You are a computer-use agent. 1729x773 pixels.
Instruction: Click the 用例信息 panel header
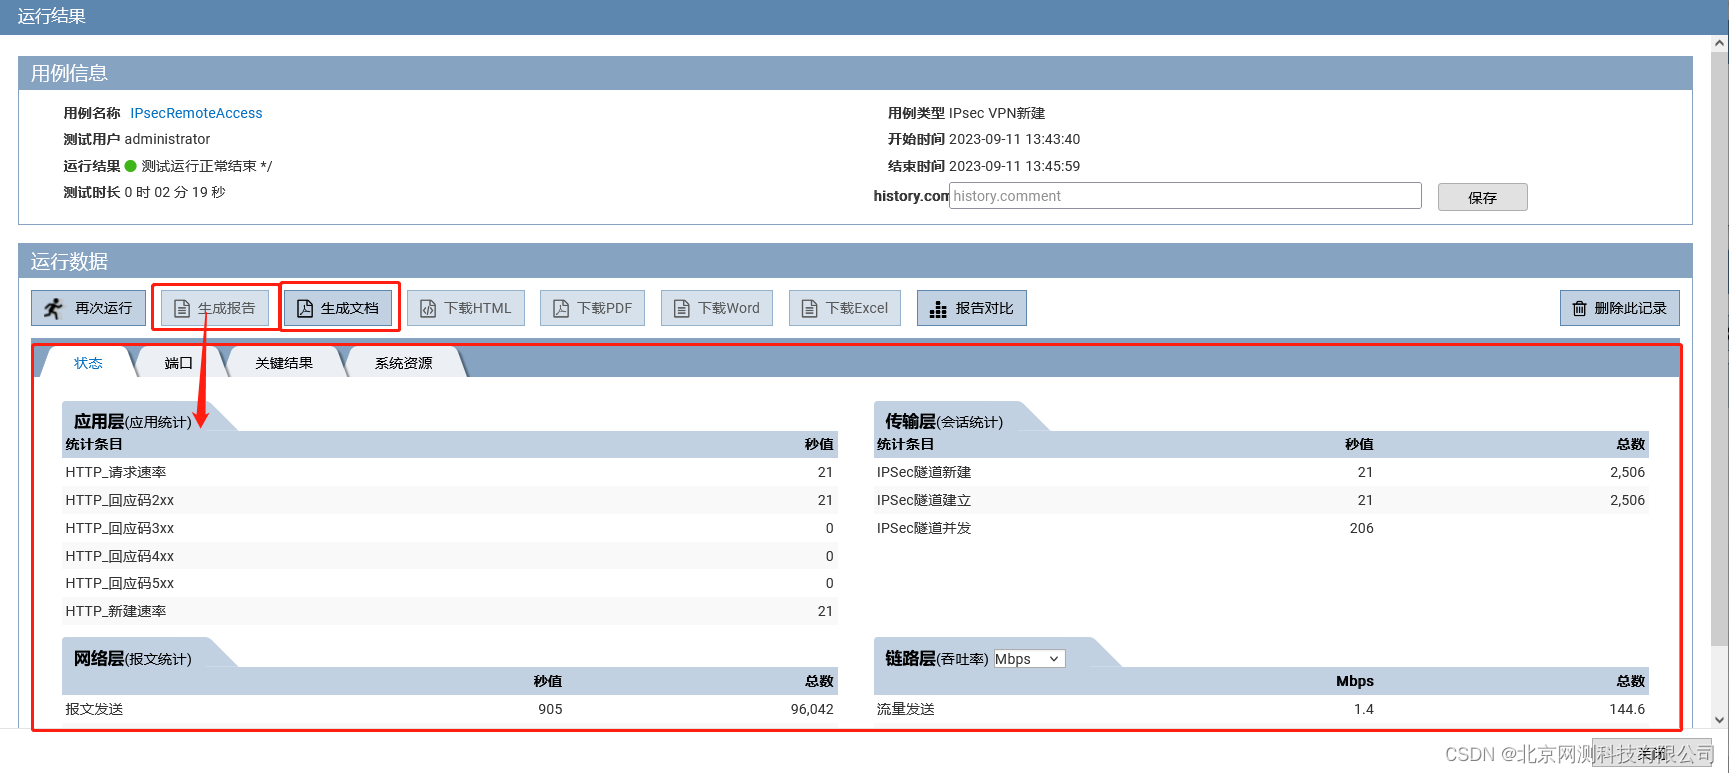tap(855, 73)
